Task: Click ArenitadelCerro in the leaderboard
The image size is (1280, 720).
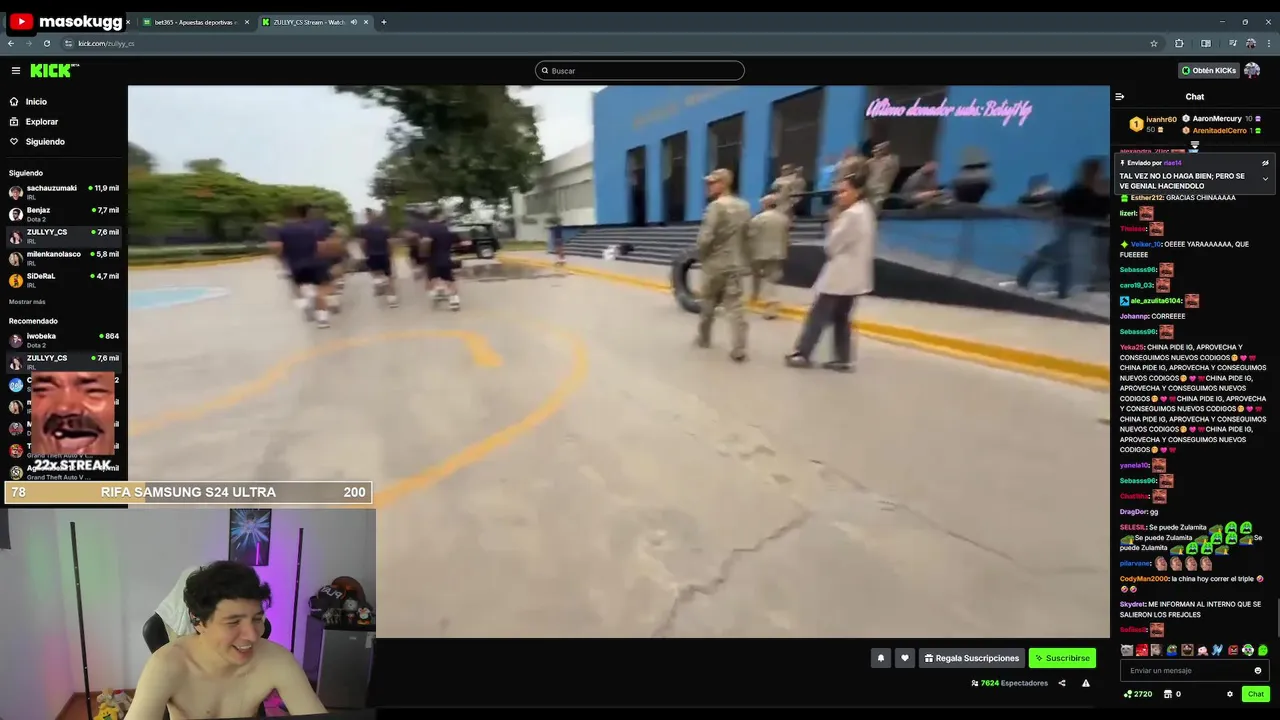Action: [1220, 131]
